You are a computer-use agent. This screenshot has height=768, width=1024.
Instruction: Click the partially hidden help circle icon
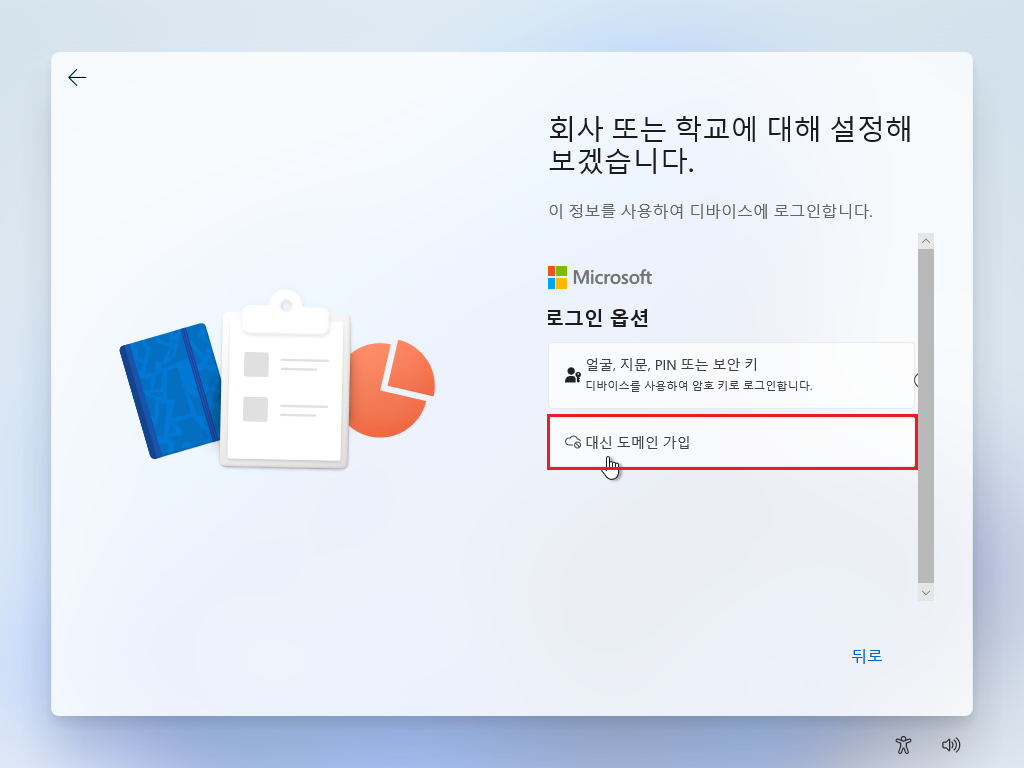[x=916, y=380]
